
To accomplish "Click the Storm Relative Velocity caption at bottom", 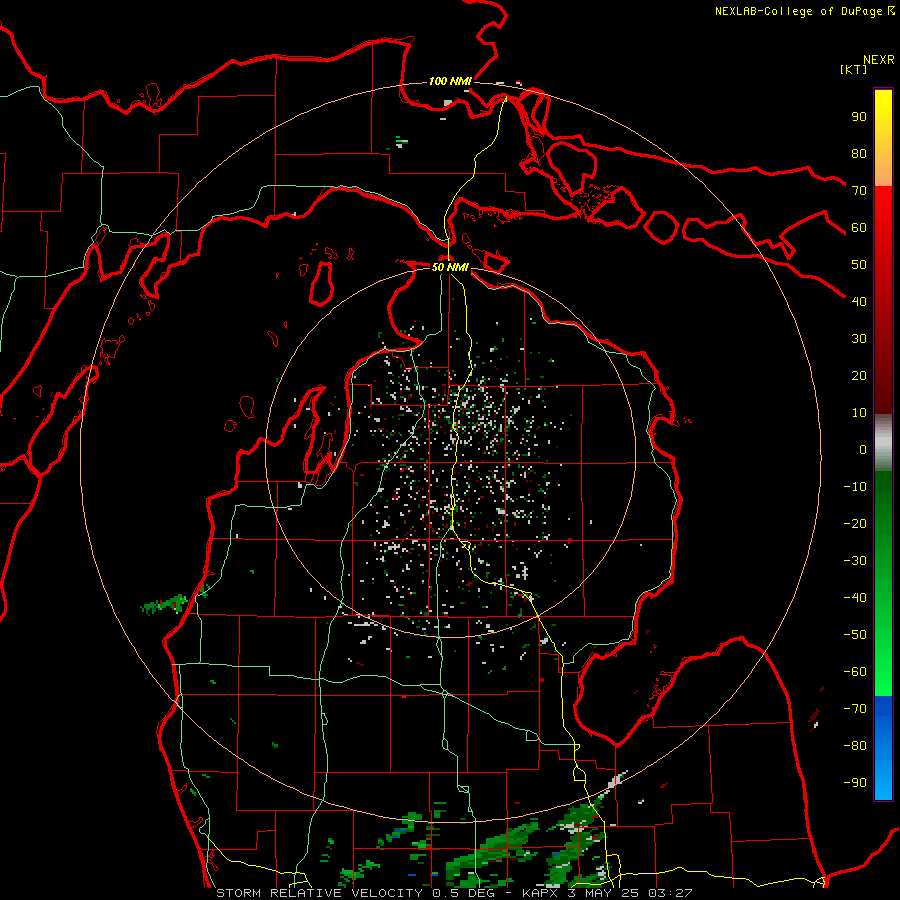I will click(x=454, y=893).
